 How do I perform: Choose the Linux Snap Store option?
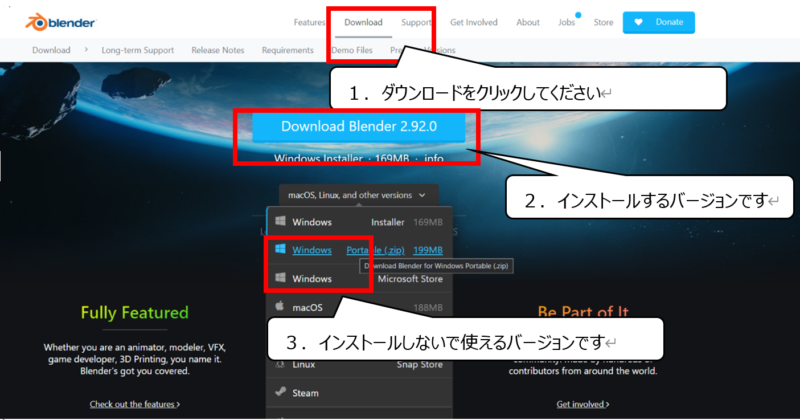(359, 364)
